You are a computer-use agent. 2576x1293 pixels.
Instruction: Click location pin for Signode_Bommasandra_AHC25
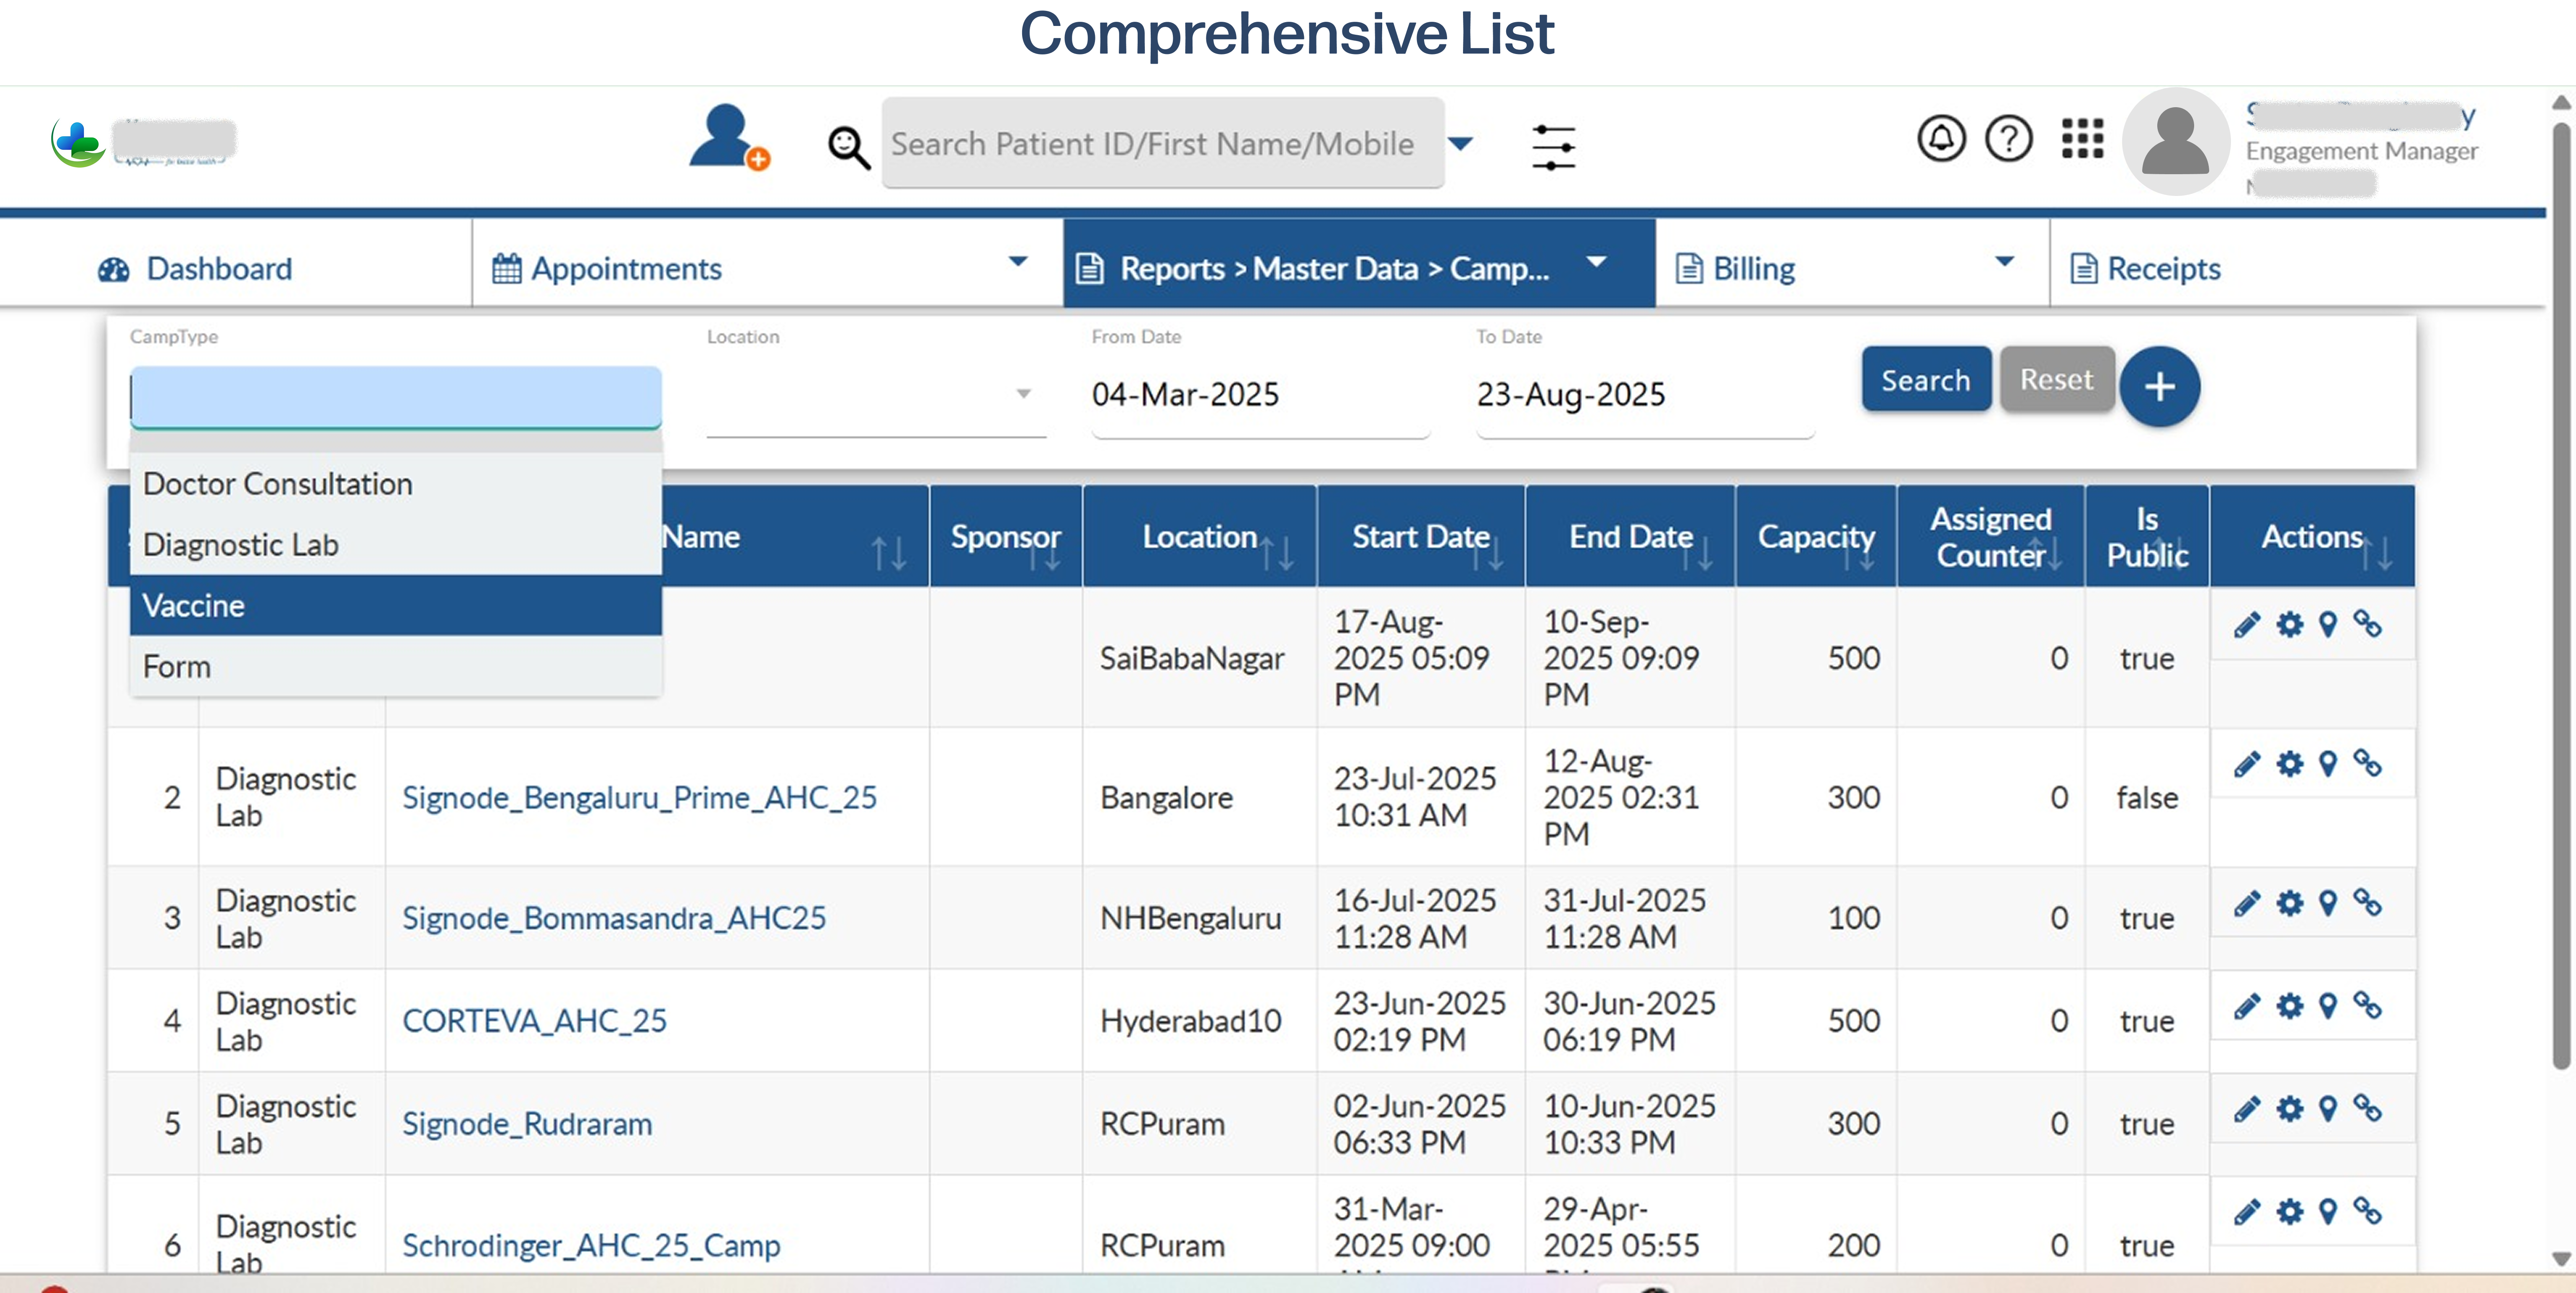tap(2328, 904)
